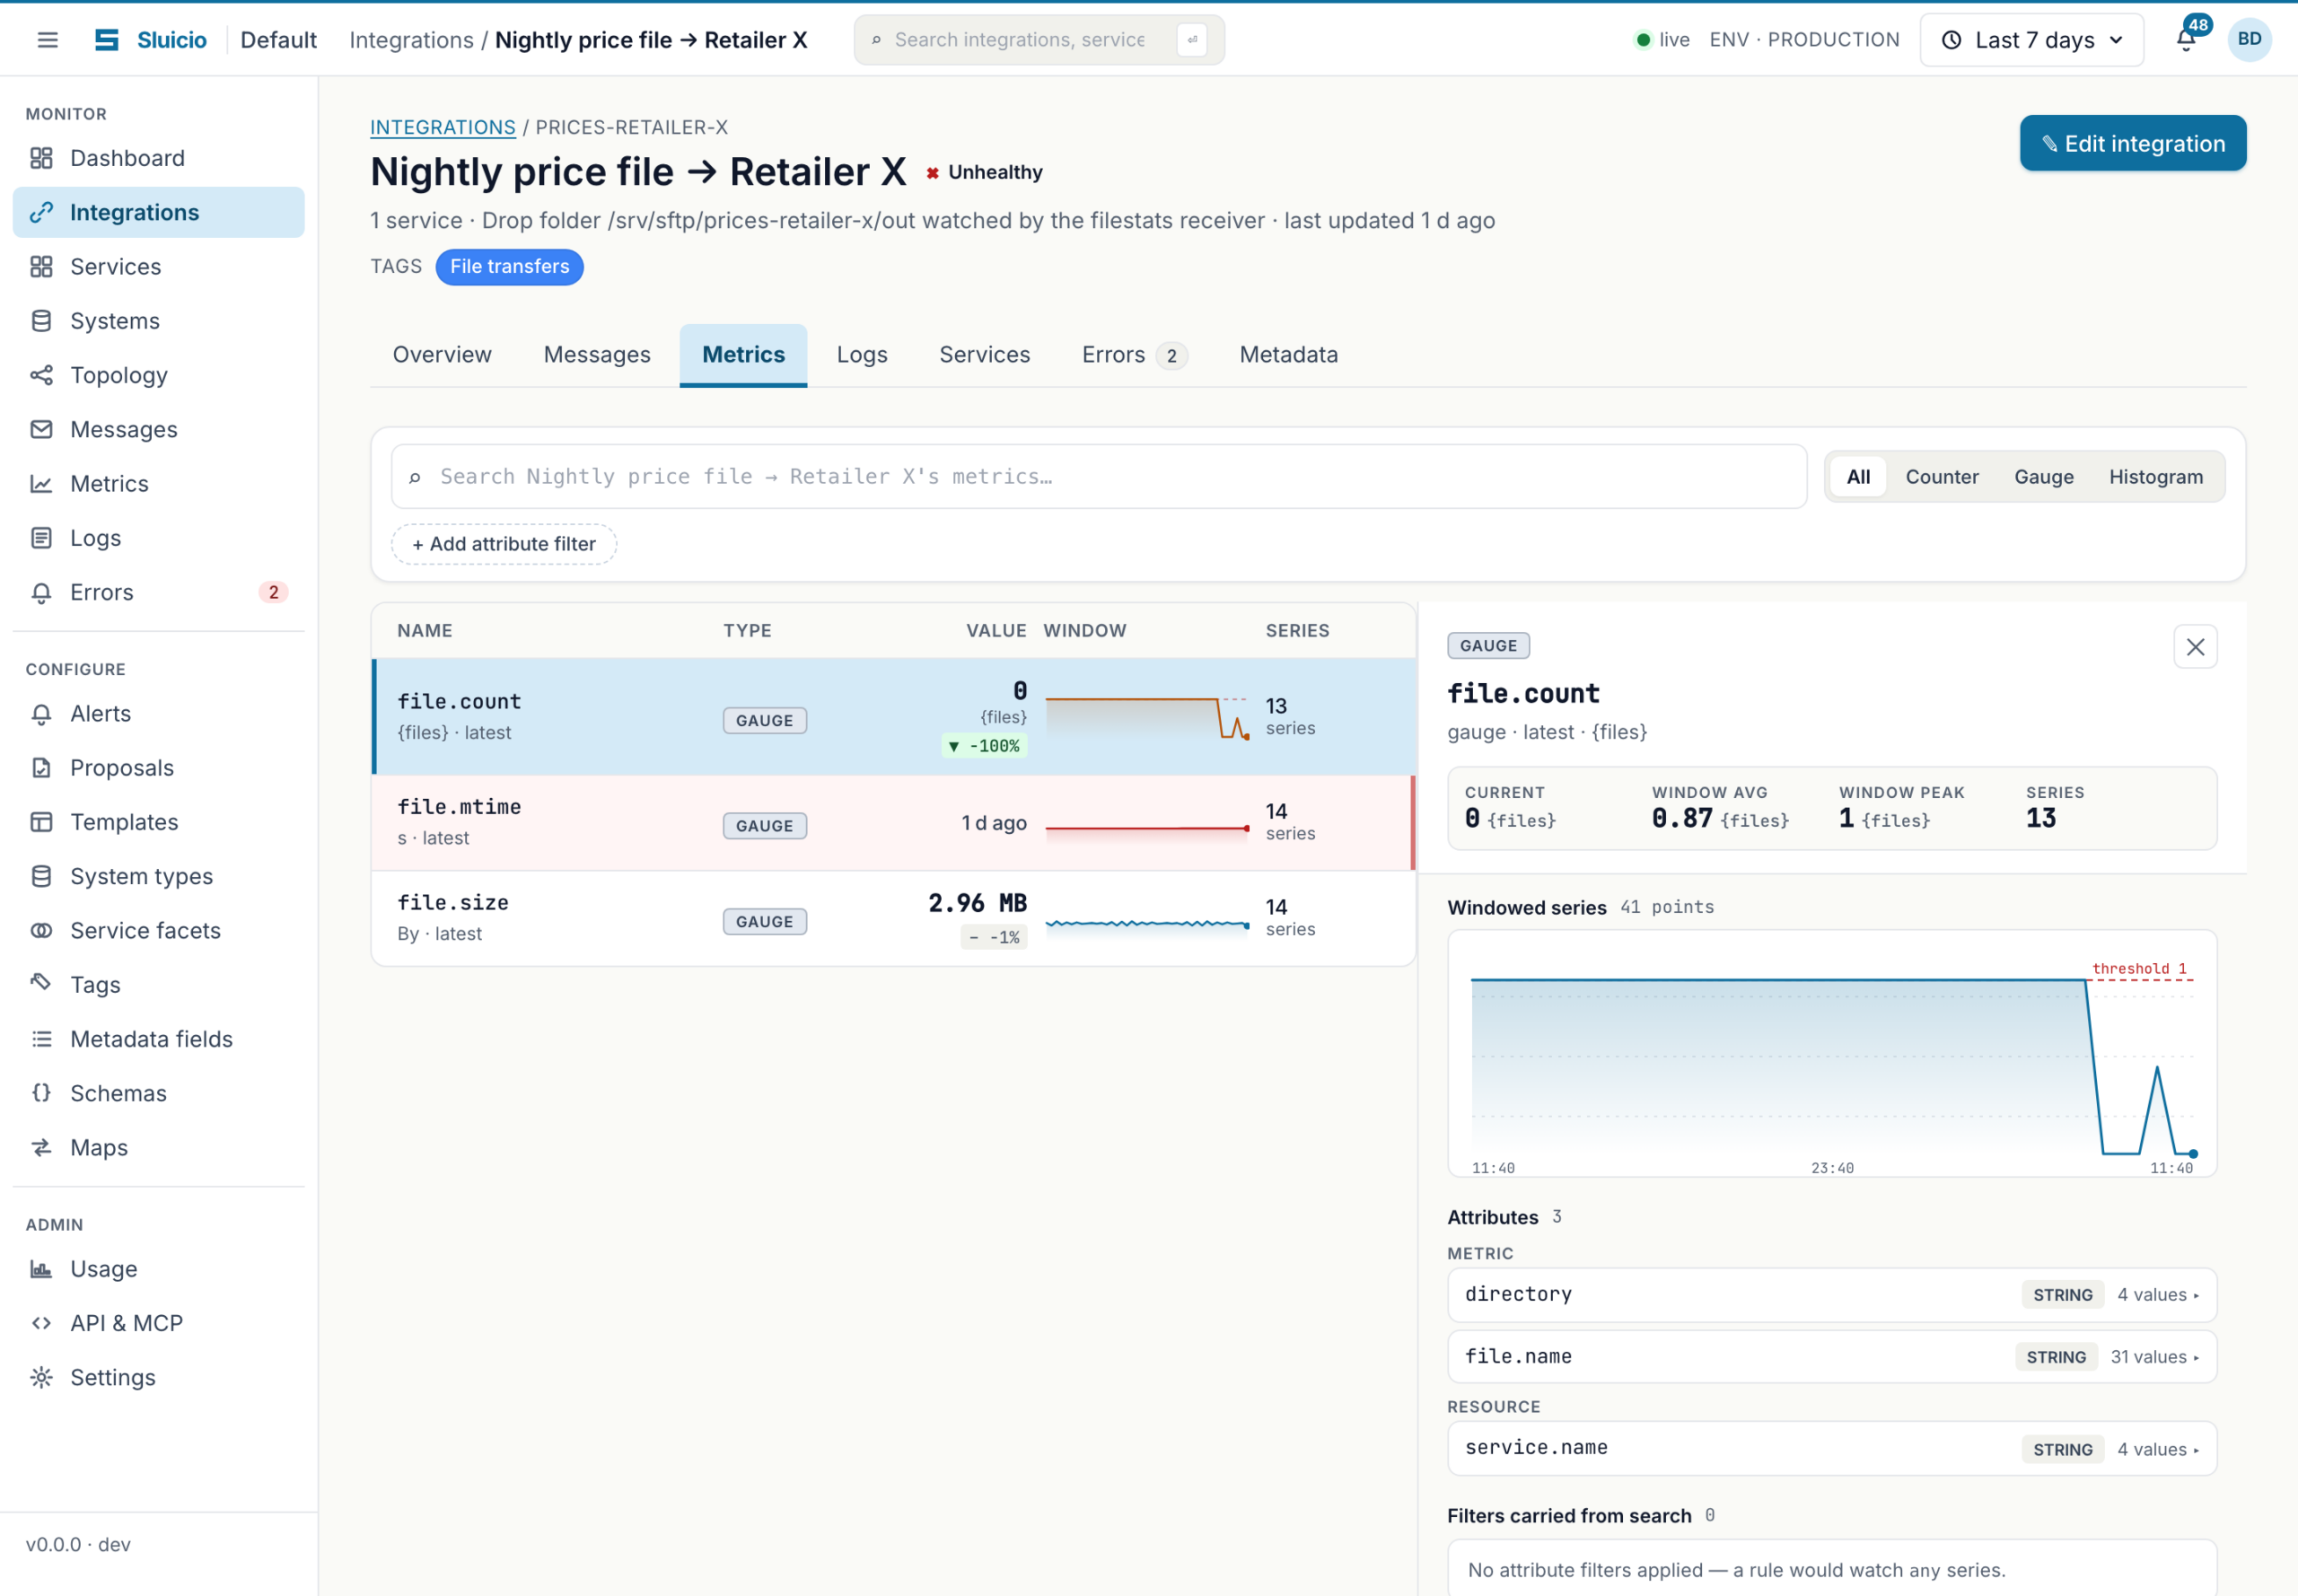2298x1596 pixels.
Task: Click the metrics search field
Action: 1098,477
